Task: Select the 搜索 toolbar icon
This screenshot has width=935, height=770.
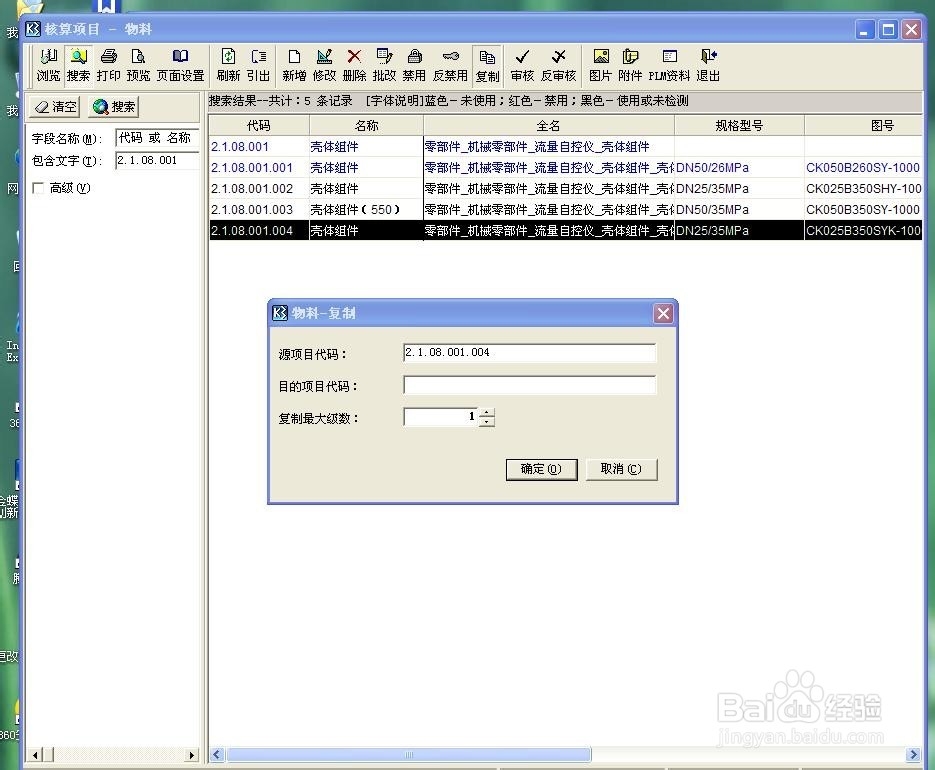Action: pos(78,65)
